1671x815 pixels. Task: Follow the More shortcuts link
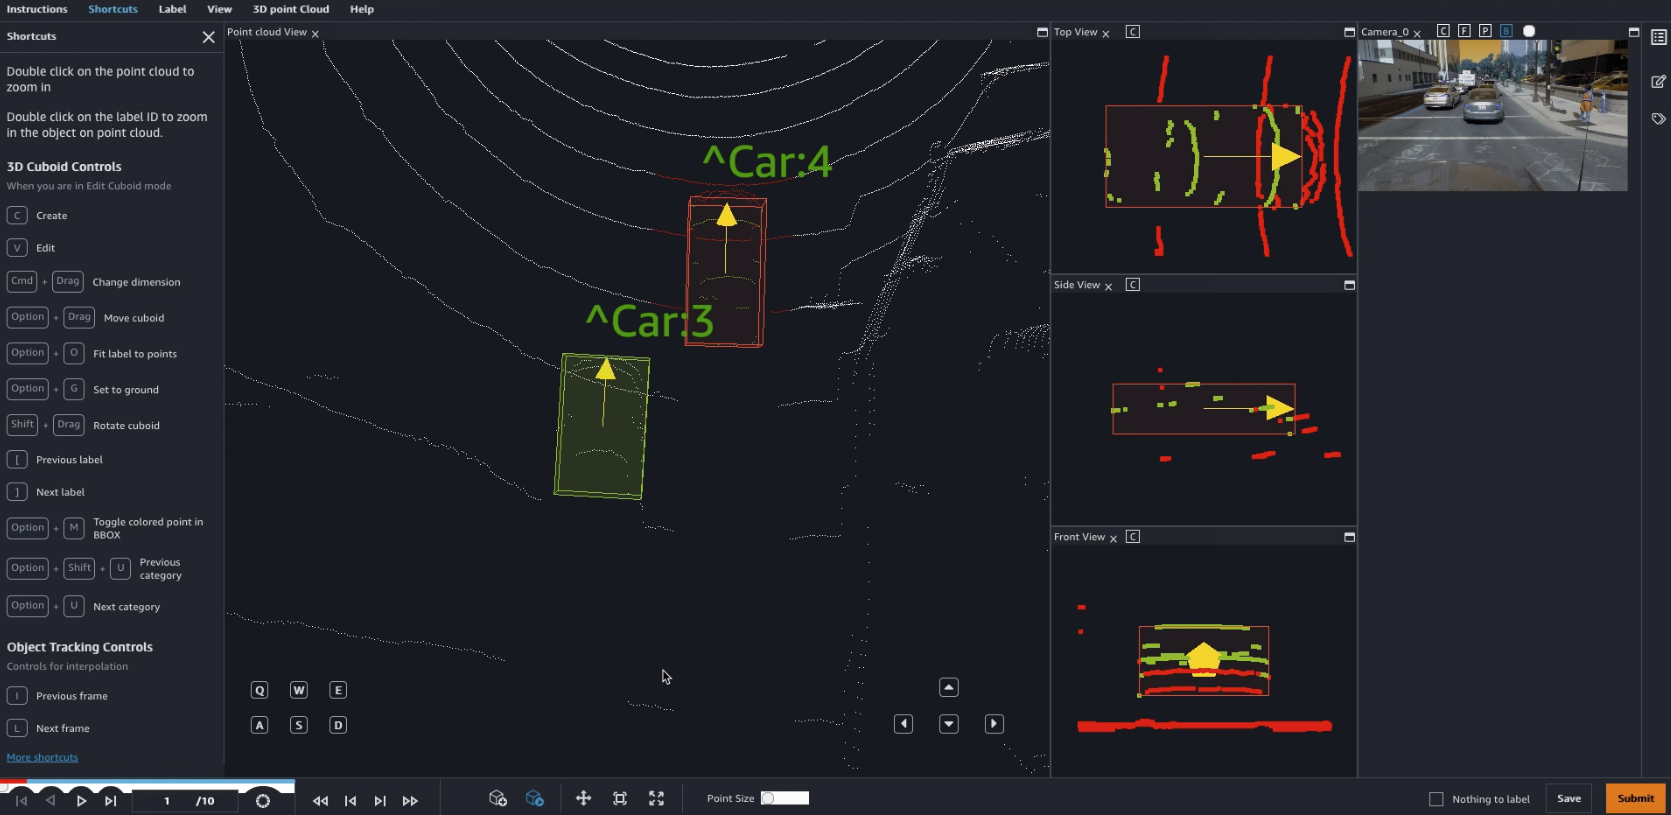pyautogui.click(x=42, y=757)
